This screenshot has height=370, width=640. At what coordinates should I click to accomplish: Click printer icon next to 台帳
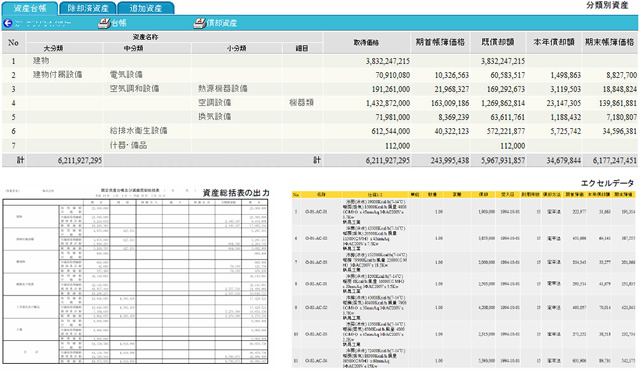click(x=104, y=23)
